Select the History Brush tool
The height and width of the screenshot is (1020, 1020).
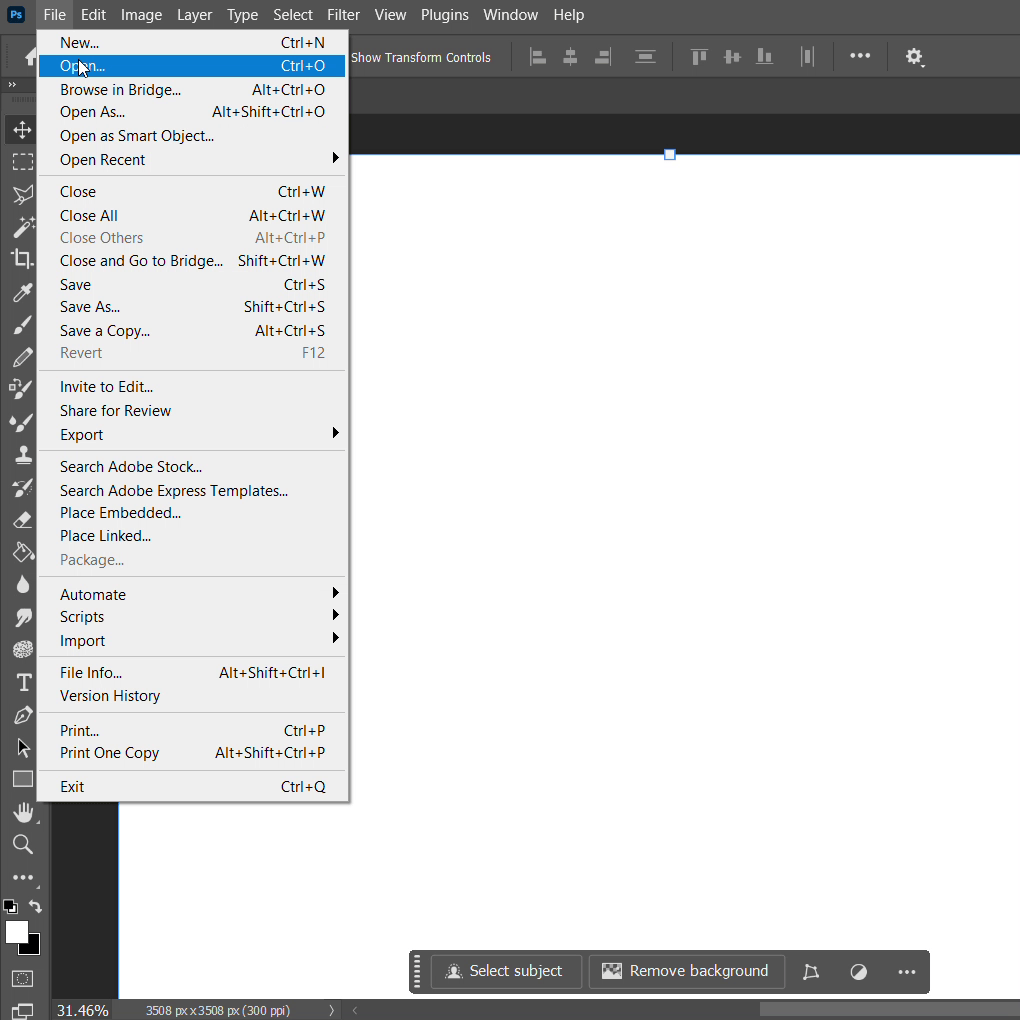(22, 487)
